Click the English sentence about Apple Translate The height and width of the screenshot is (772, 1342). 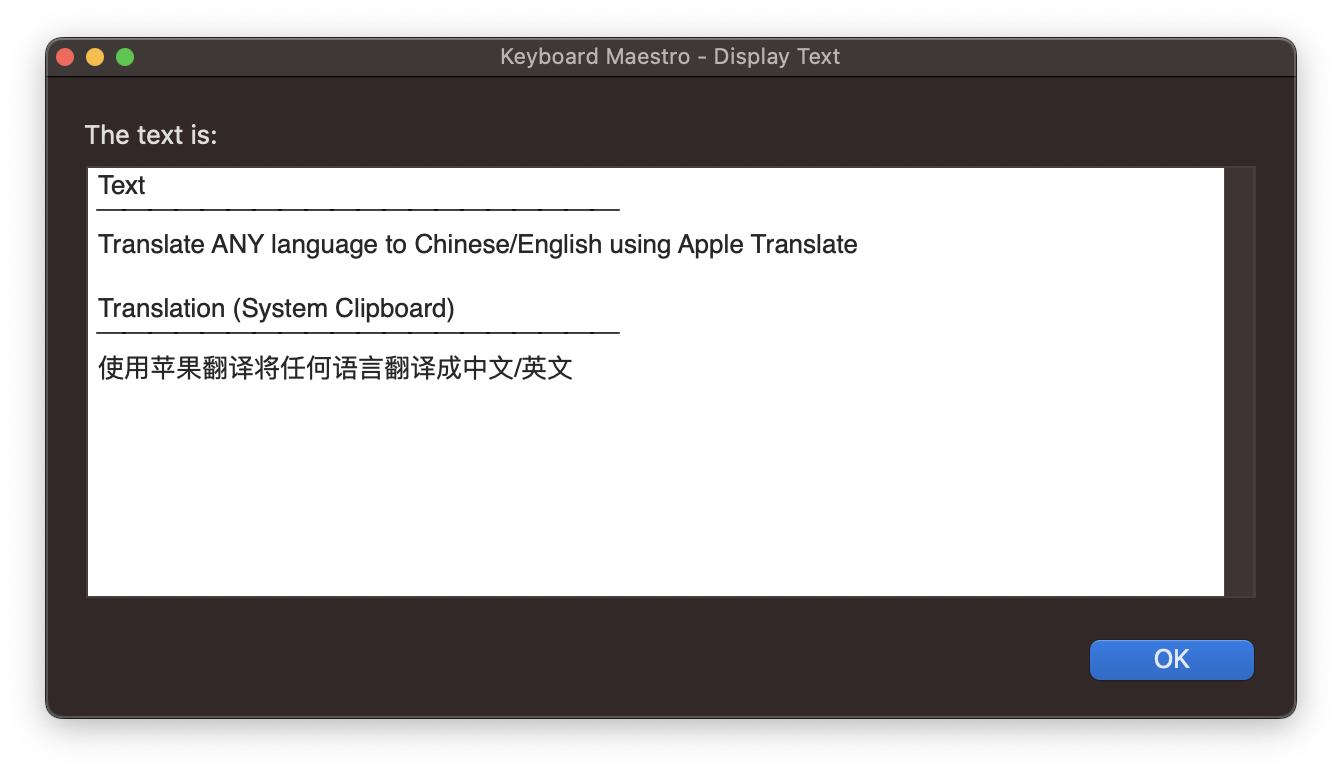(x=477, y=244)
